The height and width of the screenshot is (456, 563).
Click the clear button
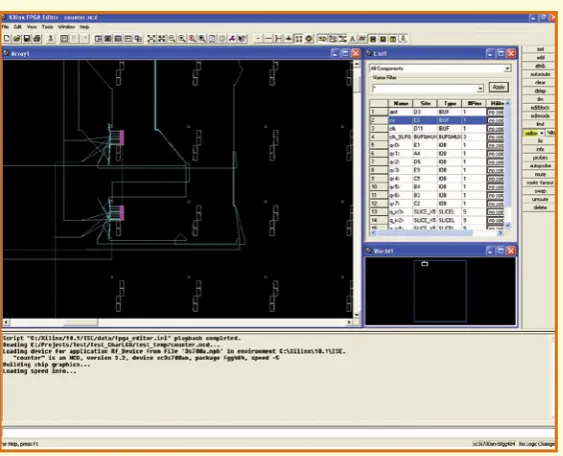[540, 82]
